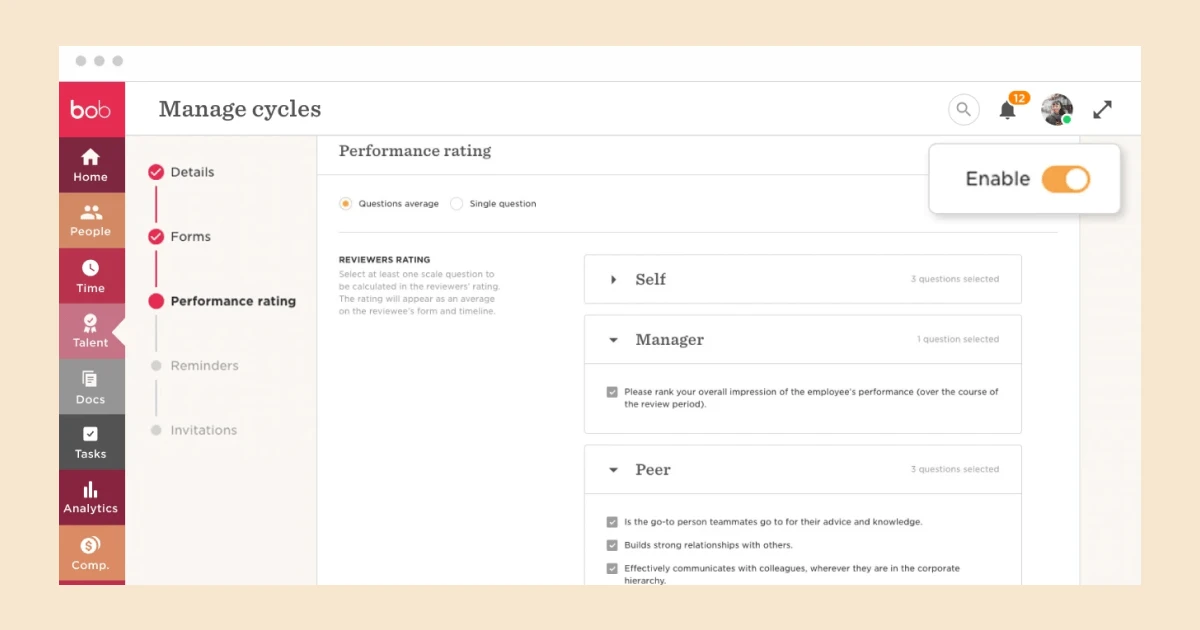This screenshot has height=630, width=1200.
Task: Open the Docs section
Action: [91, 388]
